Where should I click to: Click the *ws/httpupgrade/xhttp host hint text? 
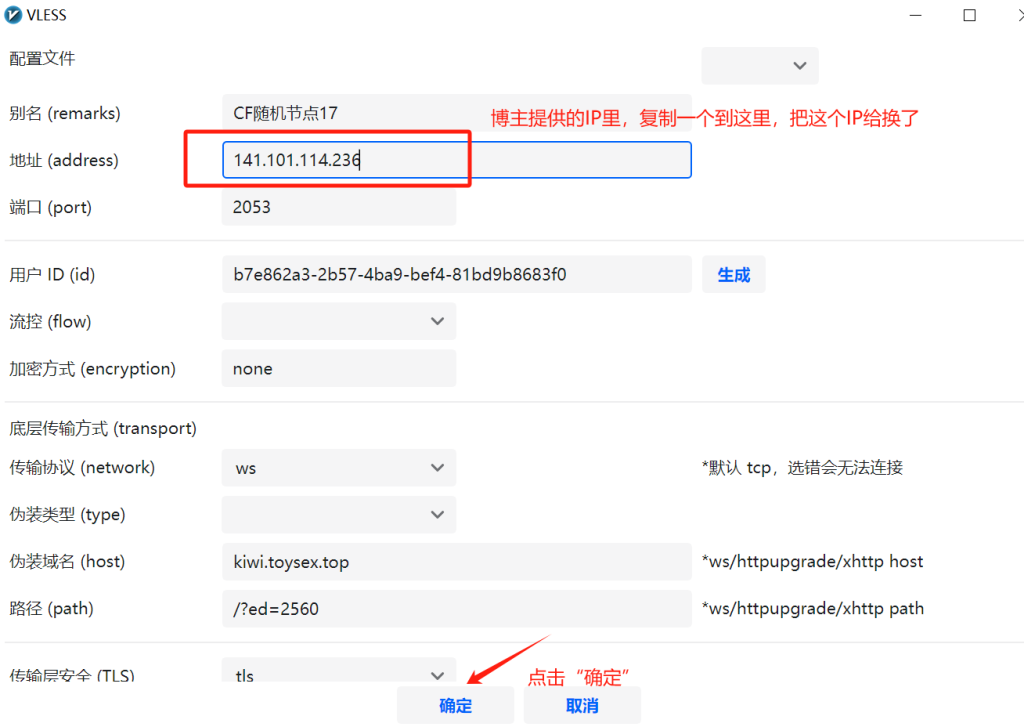tap(812, 562)
